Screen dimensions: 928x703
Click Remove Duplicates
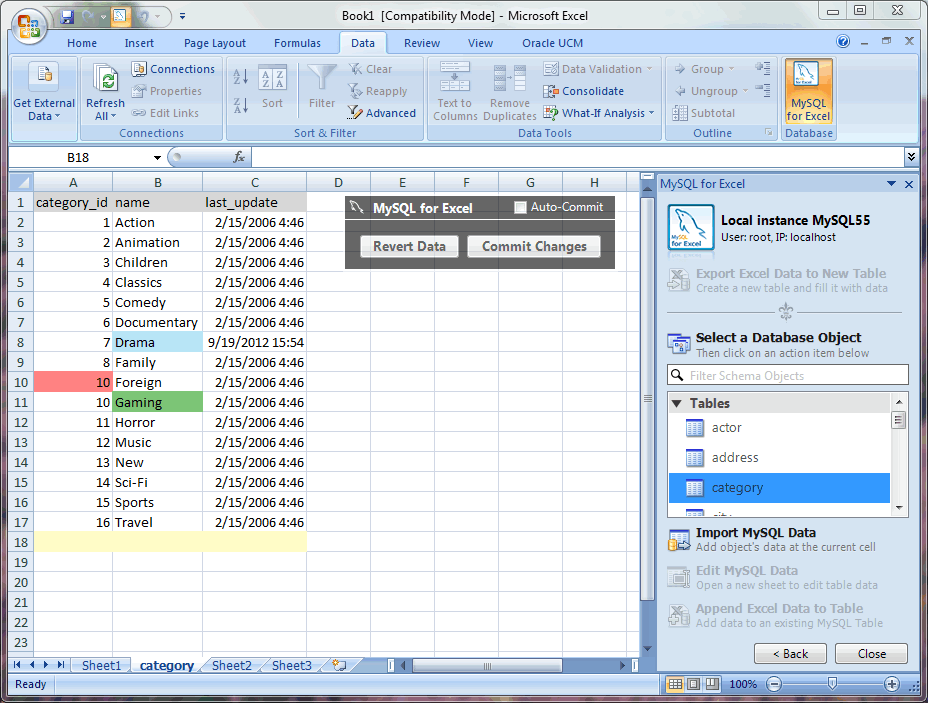510,92
